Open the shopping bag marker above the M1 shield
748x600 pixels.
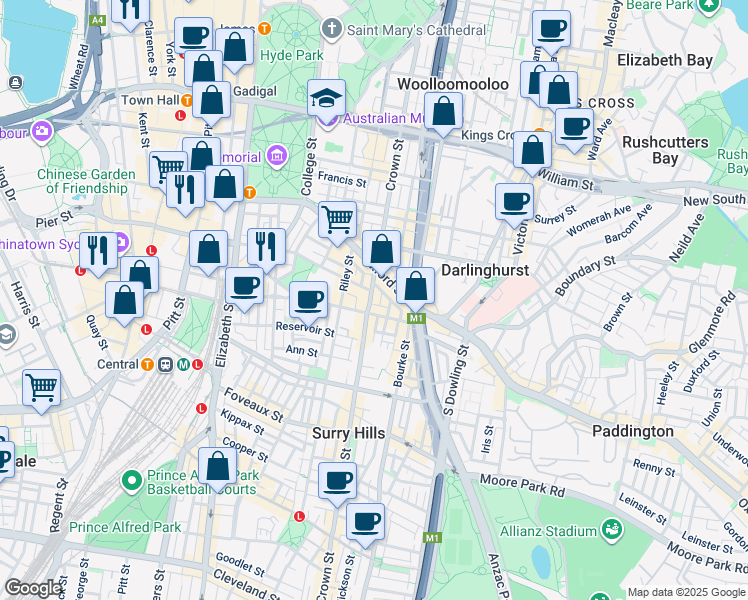click(x=416, y=287)
